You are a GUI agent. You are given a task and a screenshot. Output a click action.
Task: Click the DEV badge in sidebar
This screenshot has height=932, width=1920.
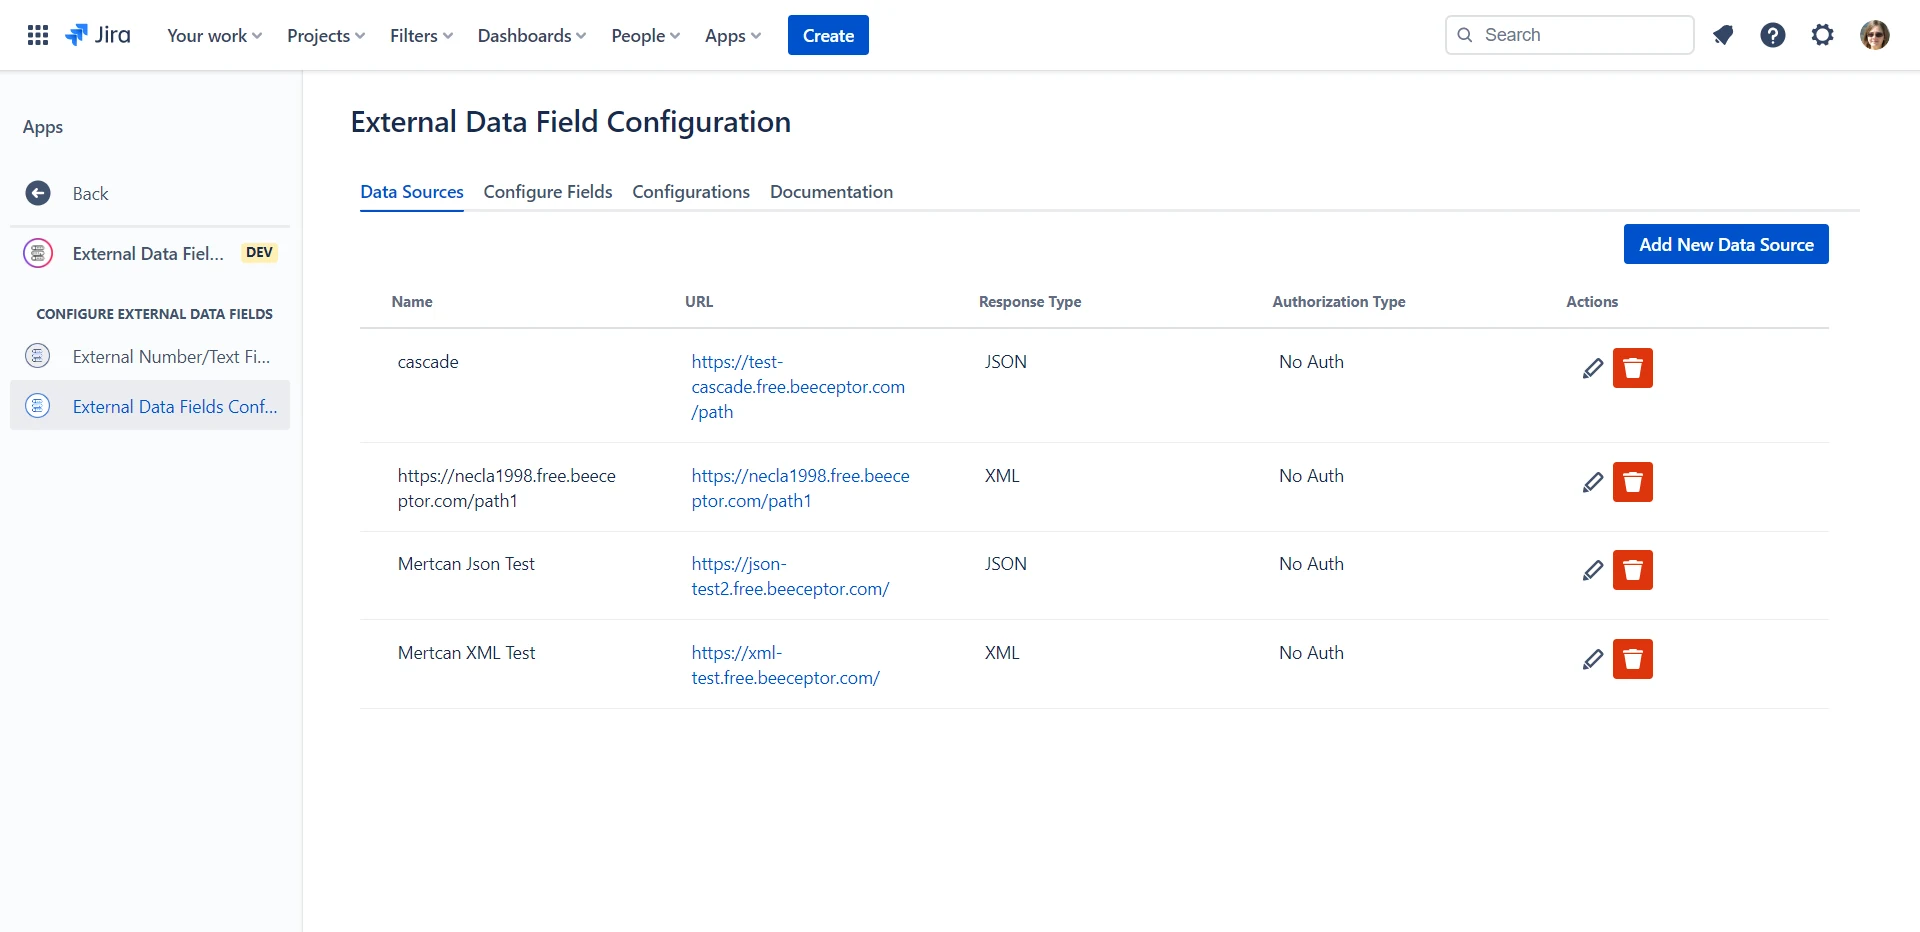click(x=260, y=253)
